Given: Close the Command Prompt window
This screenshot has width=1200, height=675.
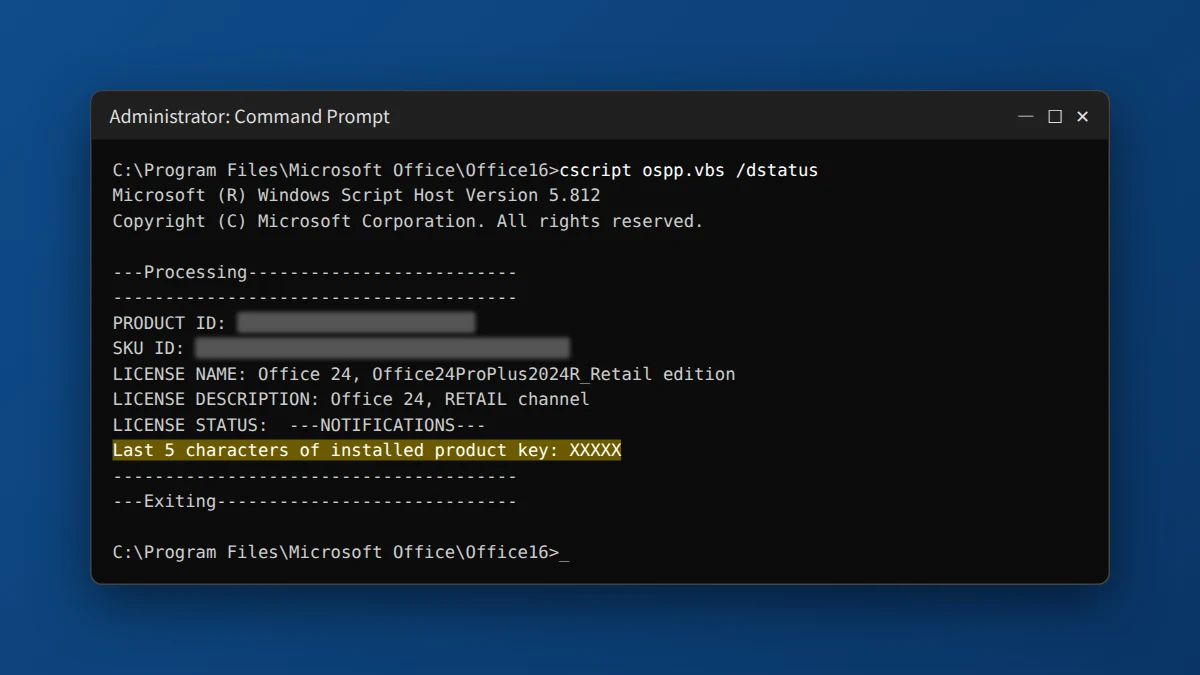Looking at the screenshot, I should click(1082, 117).
